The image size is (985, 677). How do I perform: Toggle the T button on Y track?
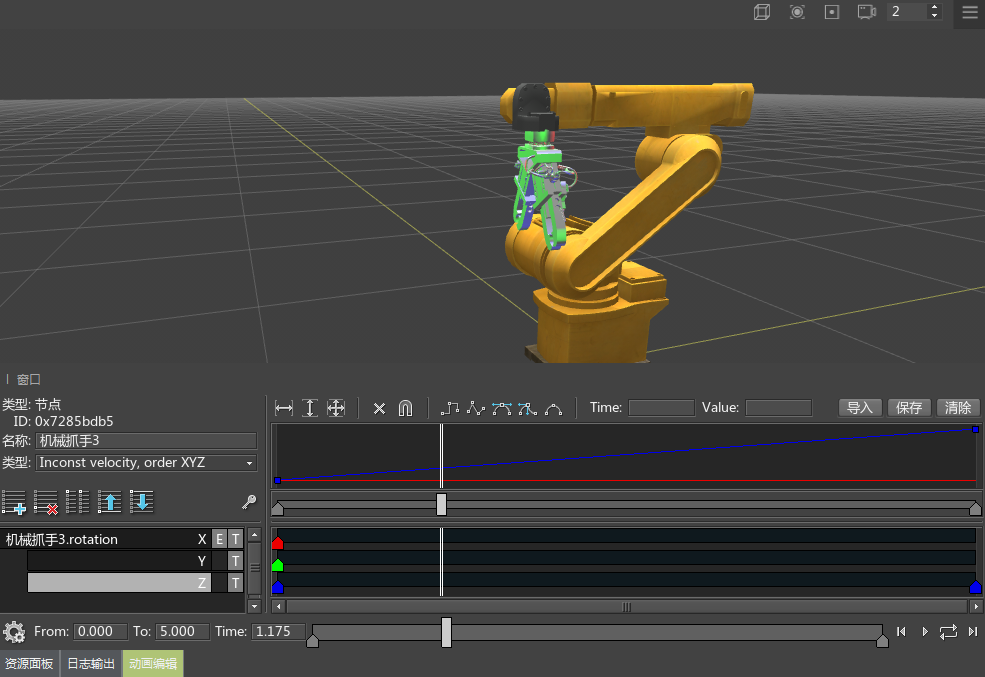[x=235, y=561]
